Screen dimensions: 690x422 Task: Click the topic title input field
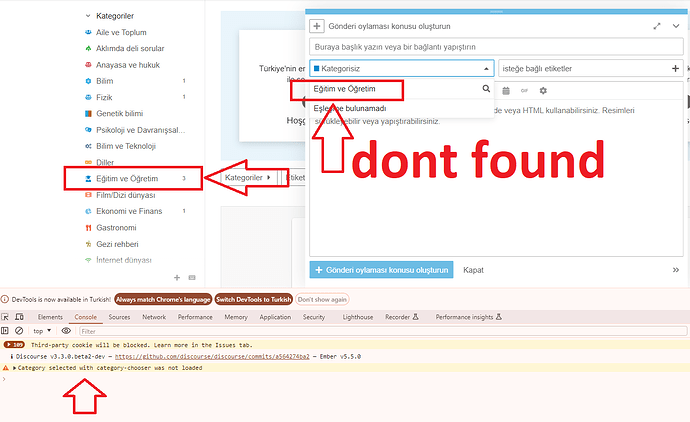pyautogui.click(x=496, y=47)
